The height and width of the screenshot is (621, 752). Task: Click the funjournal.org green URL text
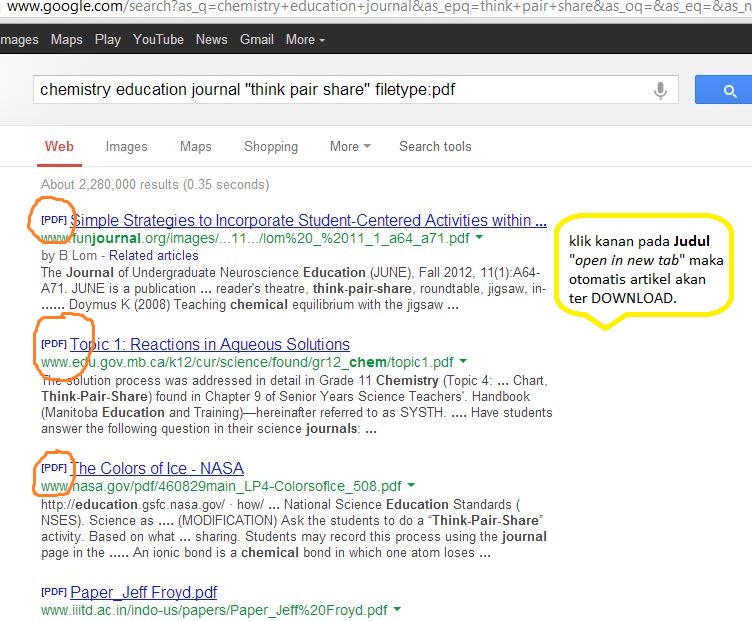click(255, 238)
